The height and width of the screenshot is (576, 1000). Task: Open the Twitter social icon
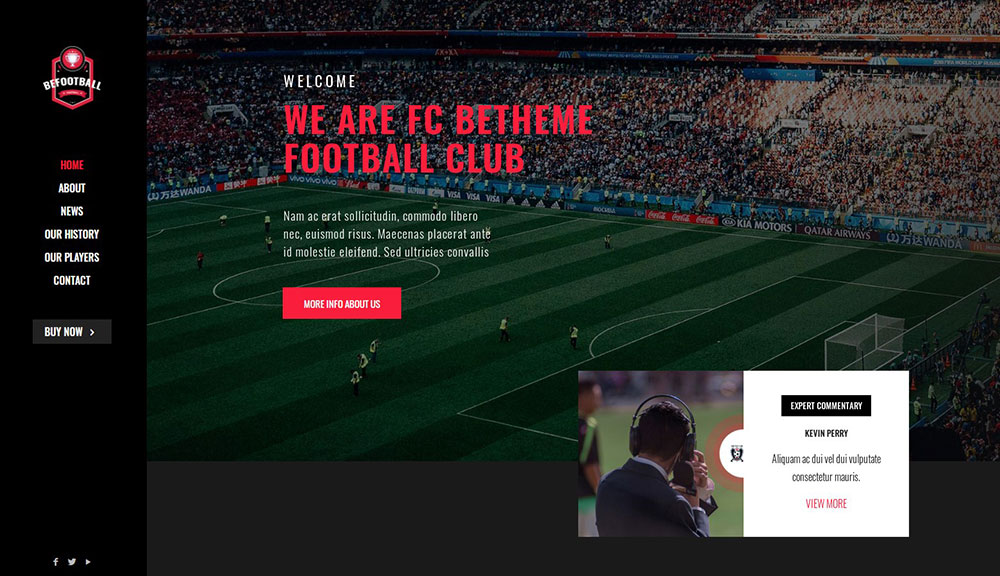coord(72,562)
